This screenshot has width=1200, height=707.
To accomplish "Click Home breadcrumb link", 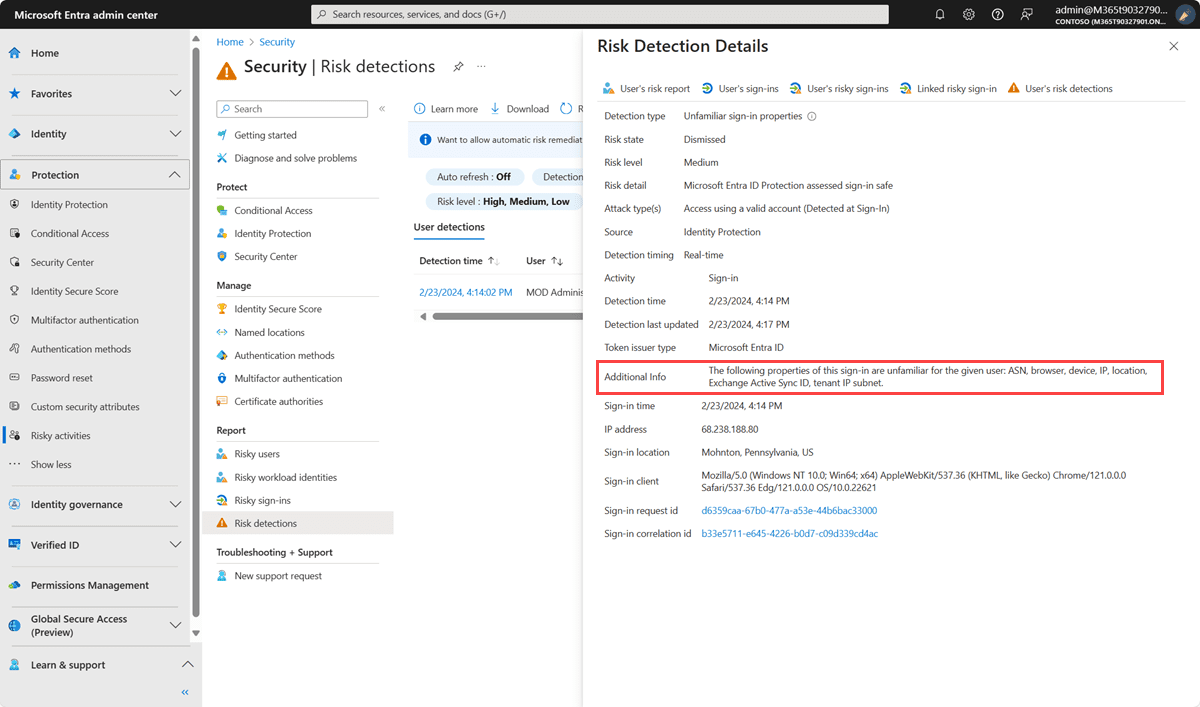I will (230, 42).
